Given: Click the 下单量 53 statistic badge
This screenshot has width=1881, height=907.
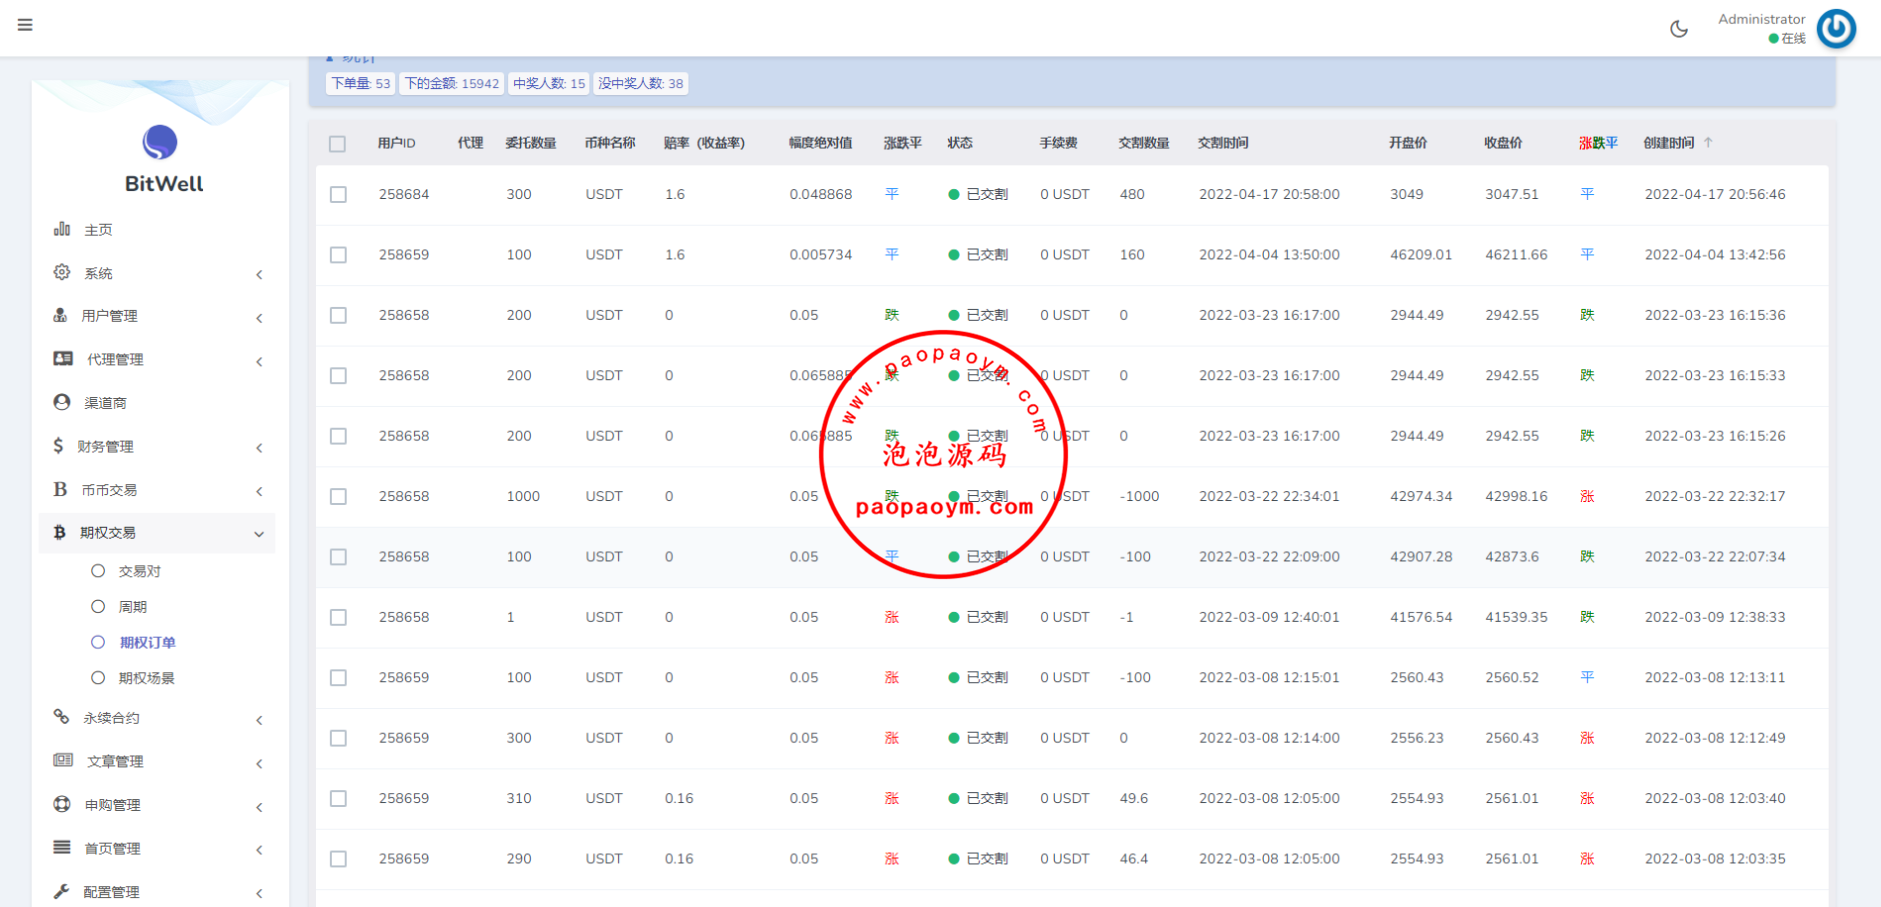Looking at the screenshot, I should [x=360, y=84].
